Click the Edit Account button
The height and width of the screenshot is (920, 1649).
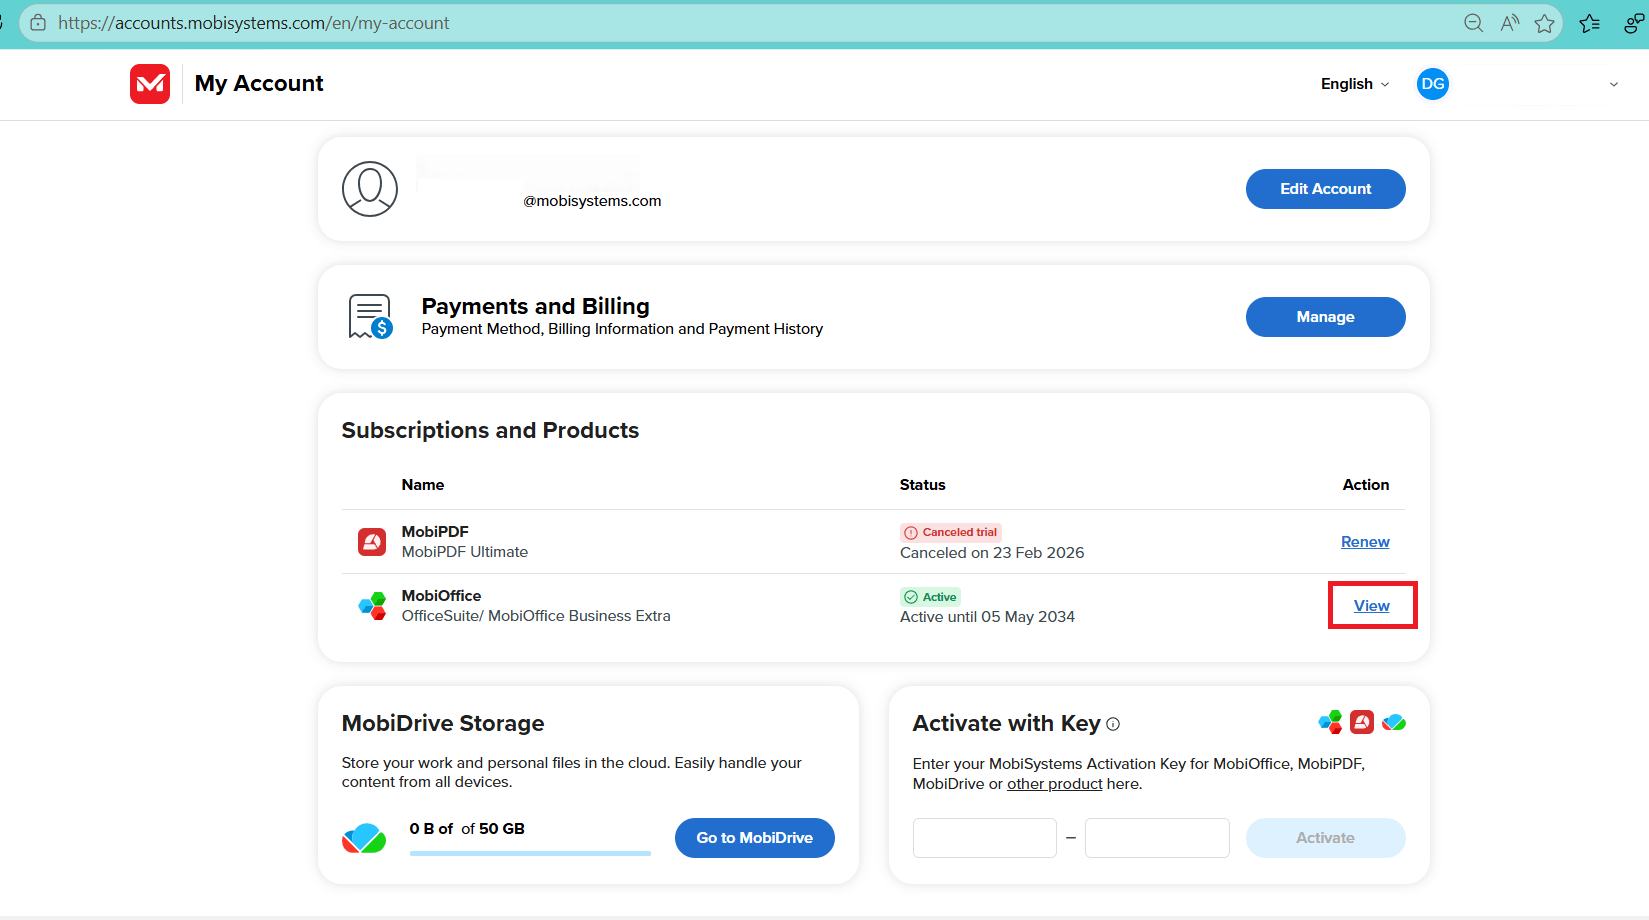click(1326, 189)
